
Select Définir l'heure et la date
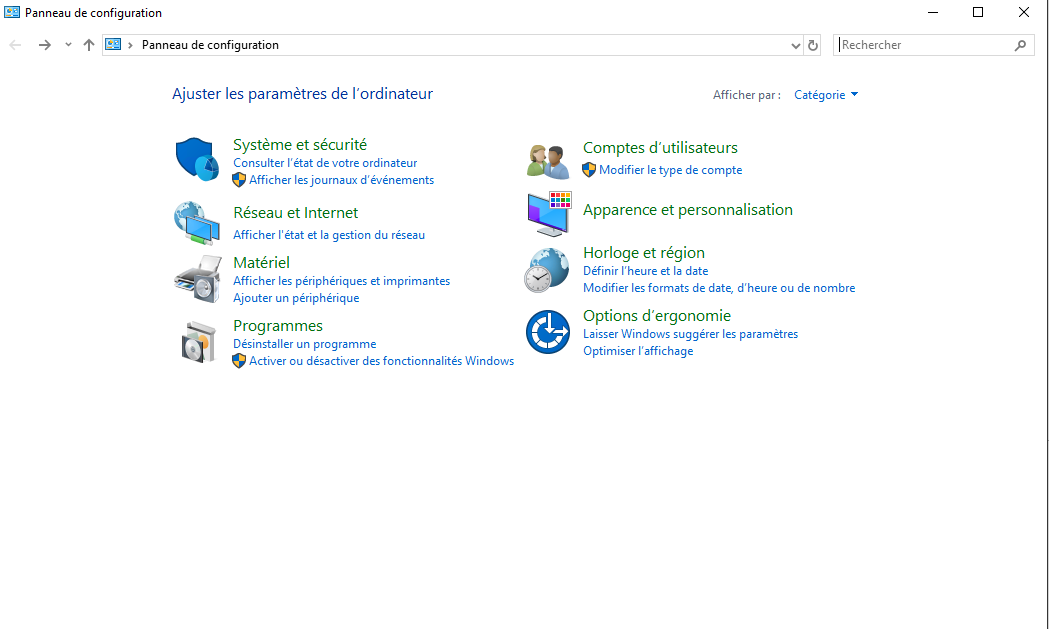(x=645, y=271)
